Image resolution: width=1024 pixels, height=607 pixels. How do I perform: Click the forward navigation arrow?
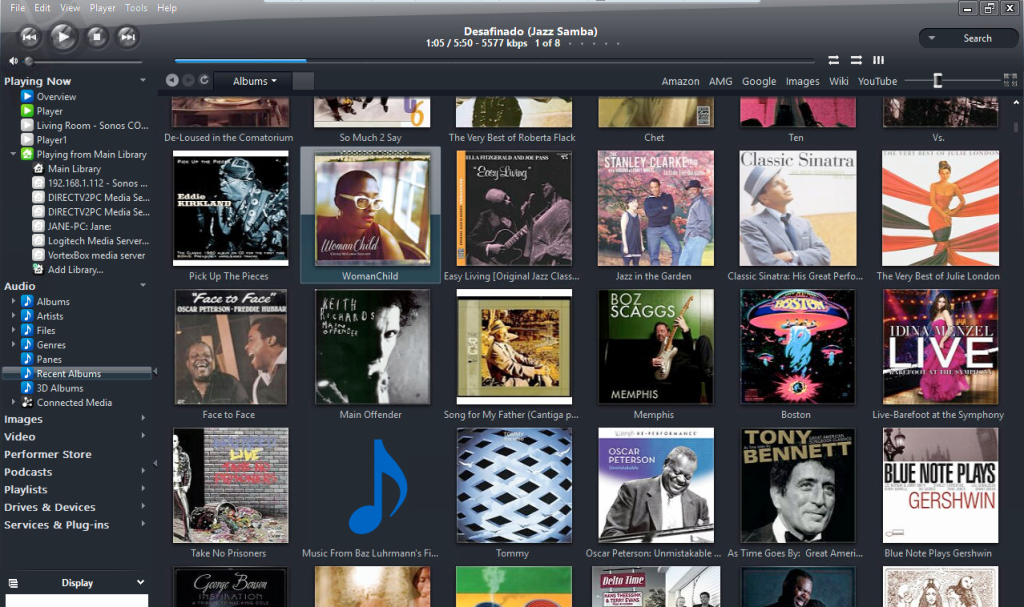click(188, 80)
